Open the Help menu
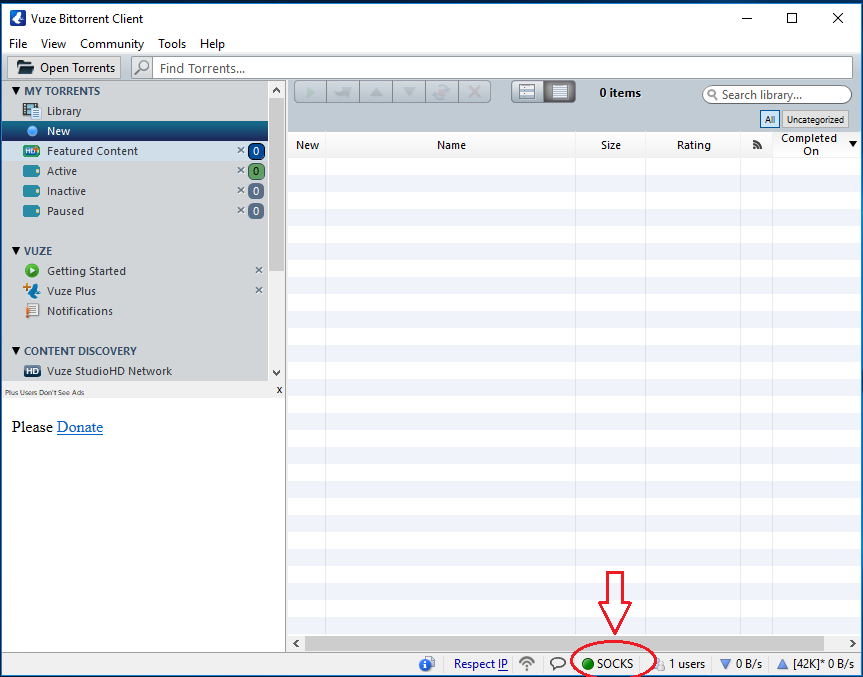Screen dimensions: 863x677 tap(212, 43)
